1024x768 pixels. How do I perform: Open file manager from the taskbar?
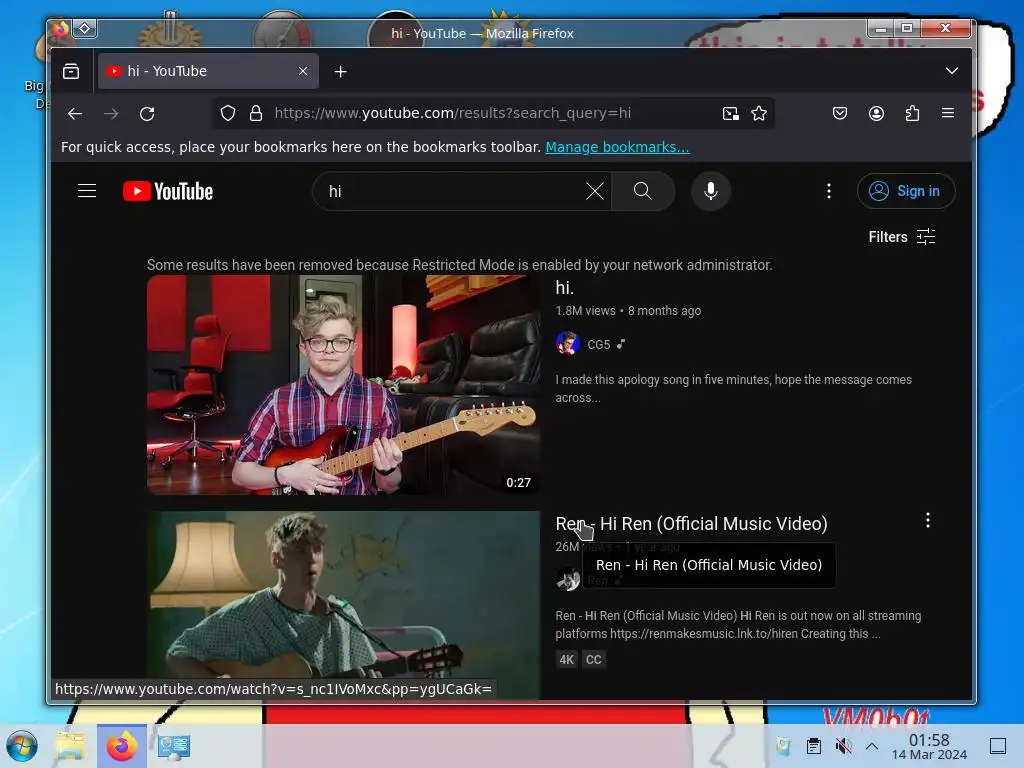click(x=71, y=746)
